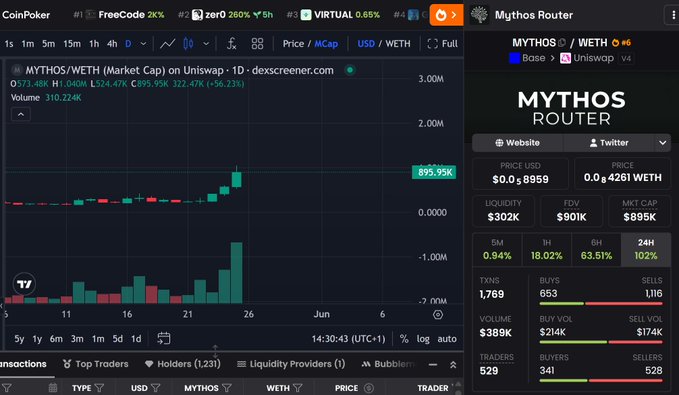
Task: Open Liquidity Providers (1) tab
Action: pos(291,364)
